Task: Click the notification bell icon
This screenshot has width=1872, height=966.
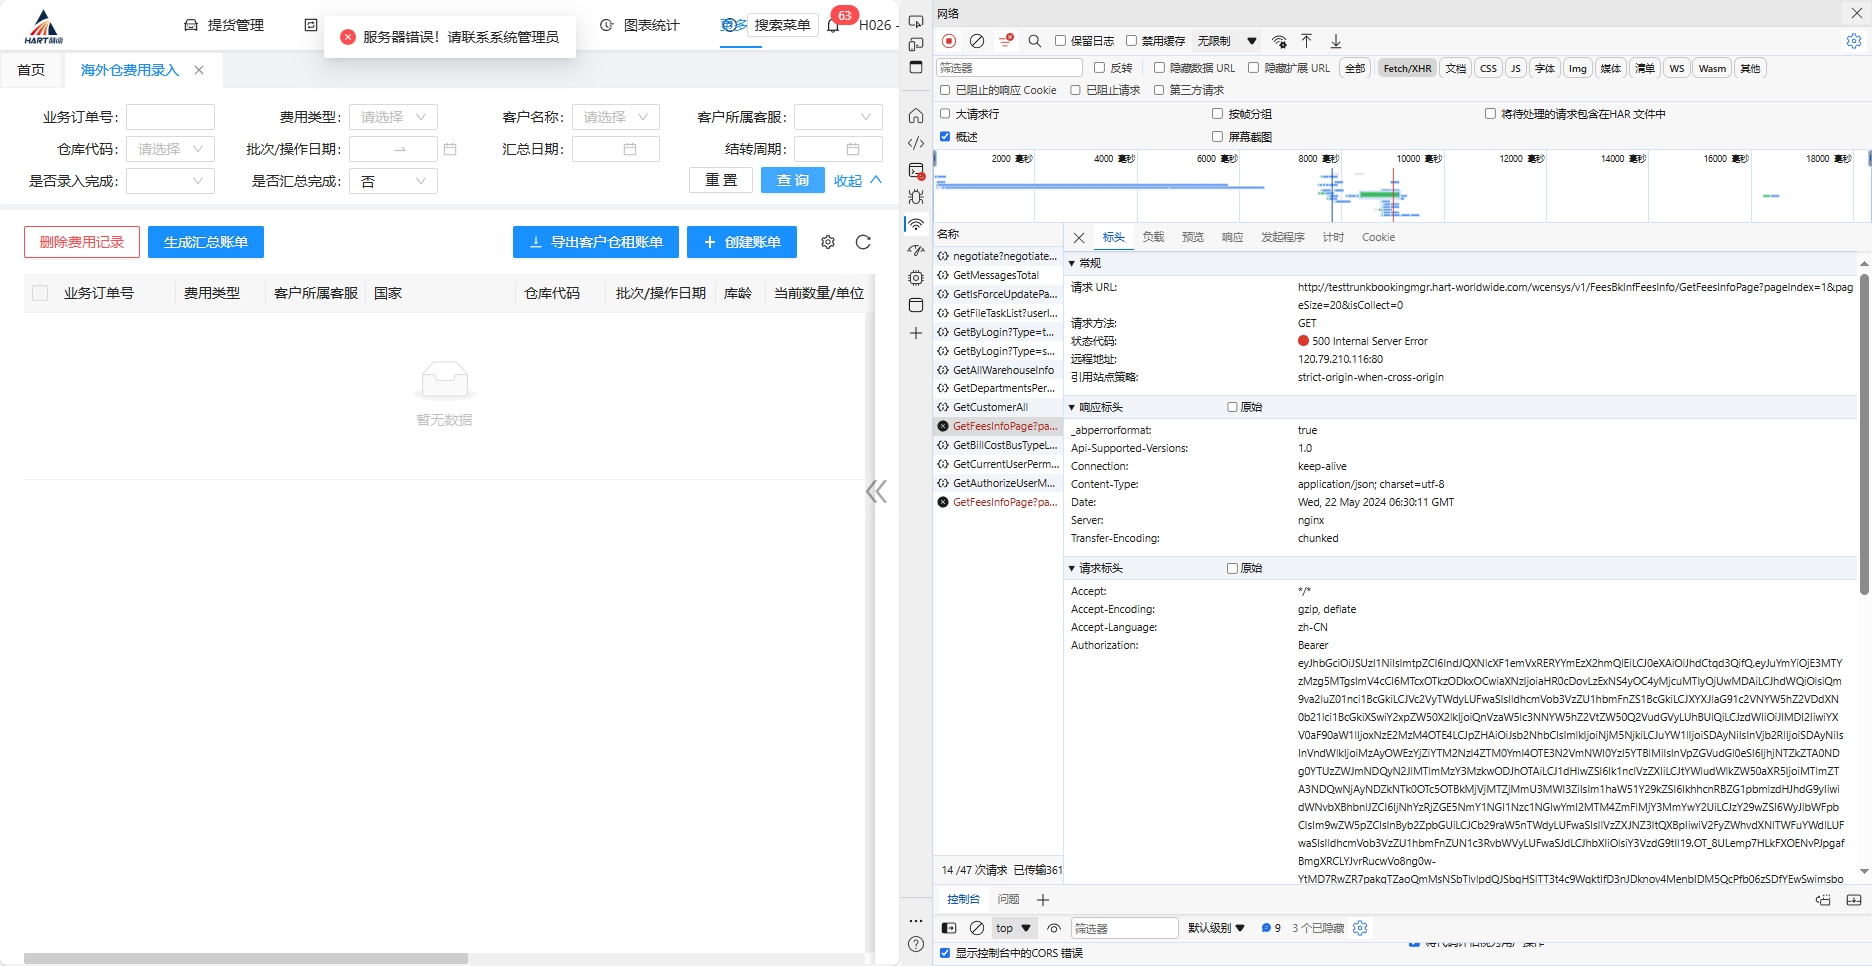Action: (x=833, y=25)
